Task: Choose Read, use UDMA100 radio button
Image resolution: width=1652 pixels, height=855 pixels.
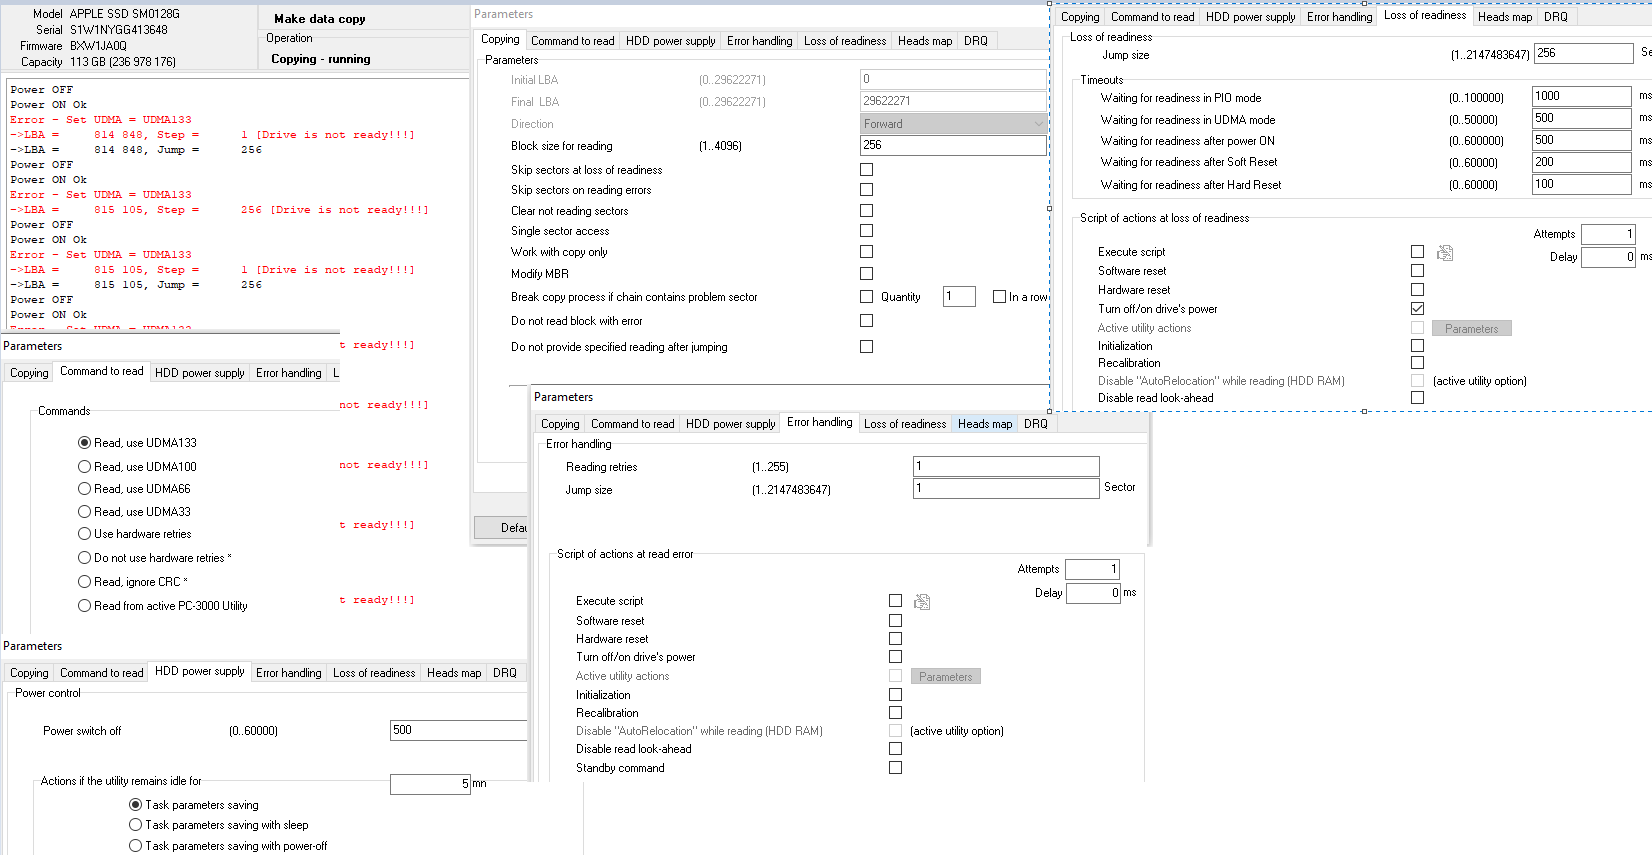Action: (85, 467)
